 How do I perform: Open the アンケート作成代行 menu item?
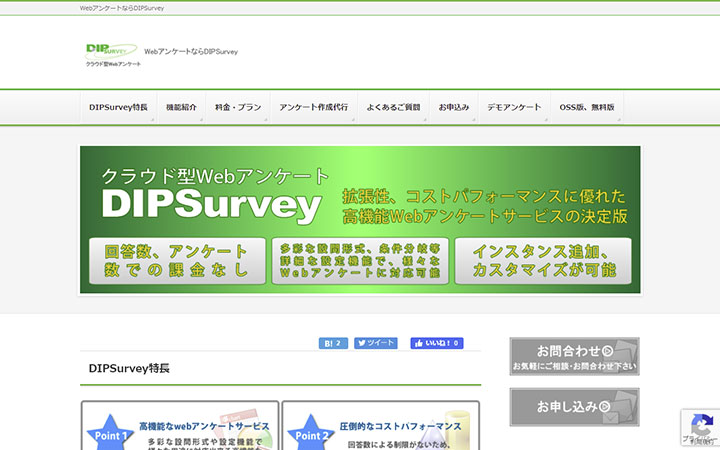314,107
